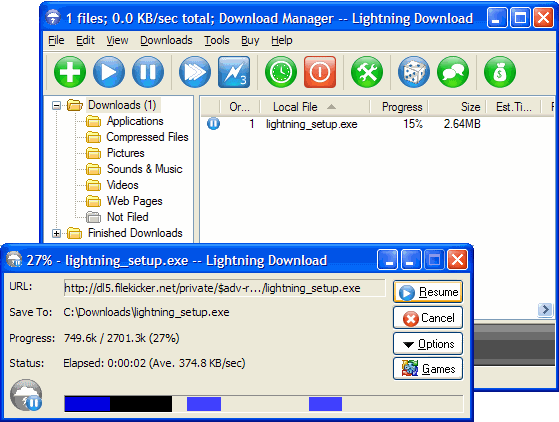The width and height of the screenshot is (559, 422).
Task: Open the Options dropdown button
Action: point(428,344)
